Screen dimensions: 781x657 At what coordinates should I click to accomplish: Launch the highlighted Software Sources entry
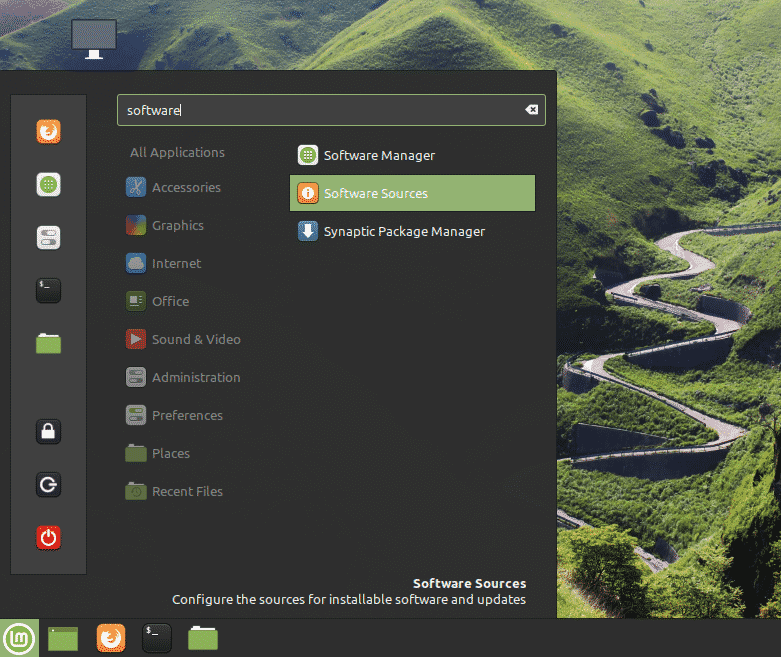click(412, 193)
